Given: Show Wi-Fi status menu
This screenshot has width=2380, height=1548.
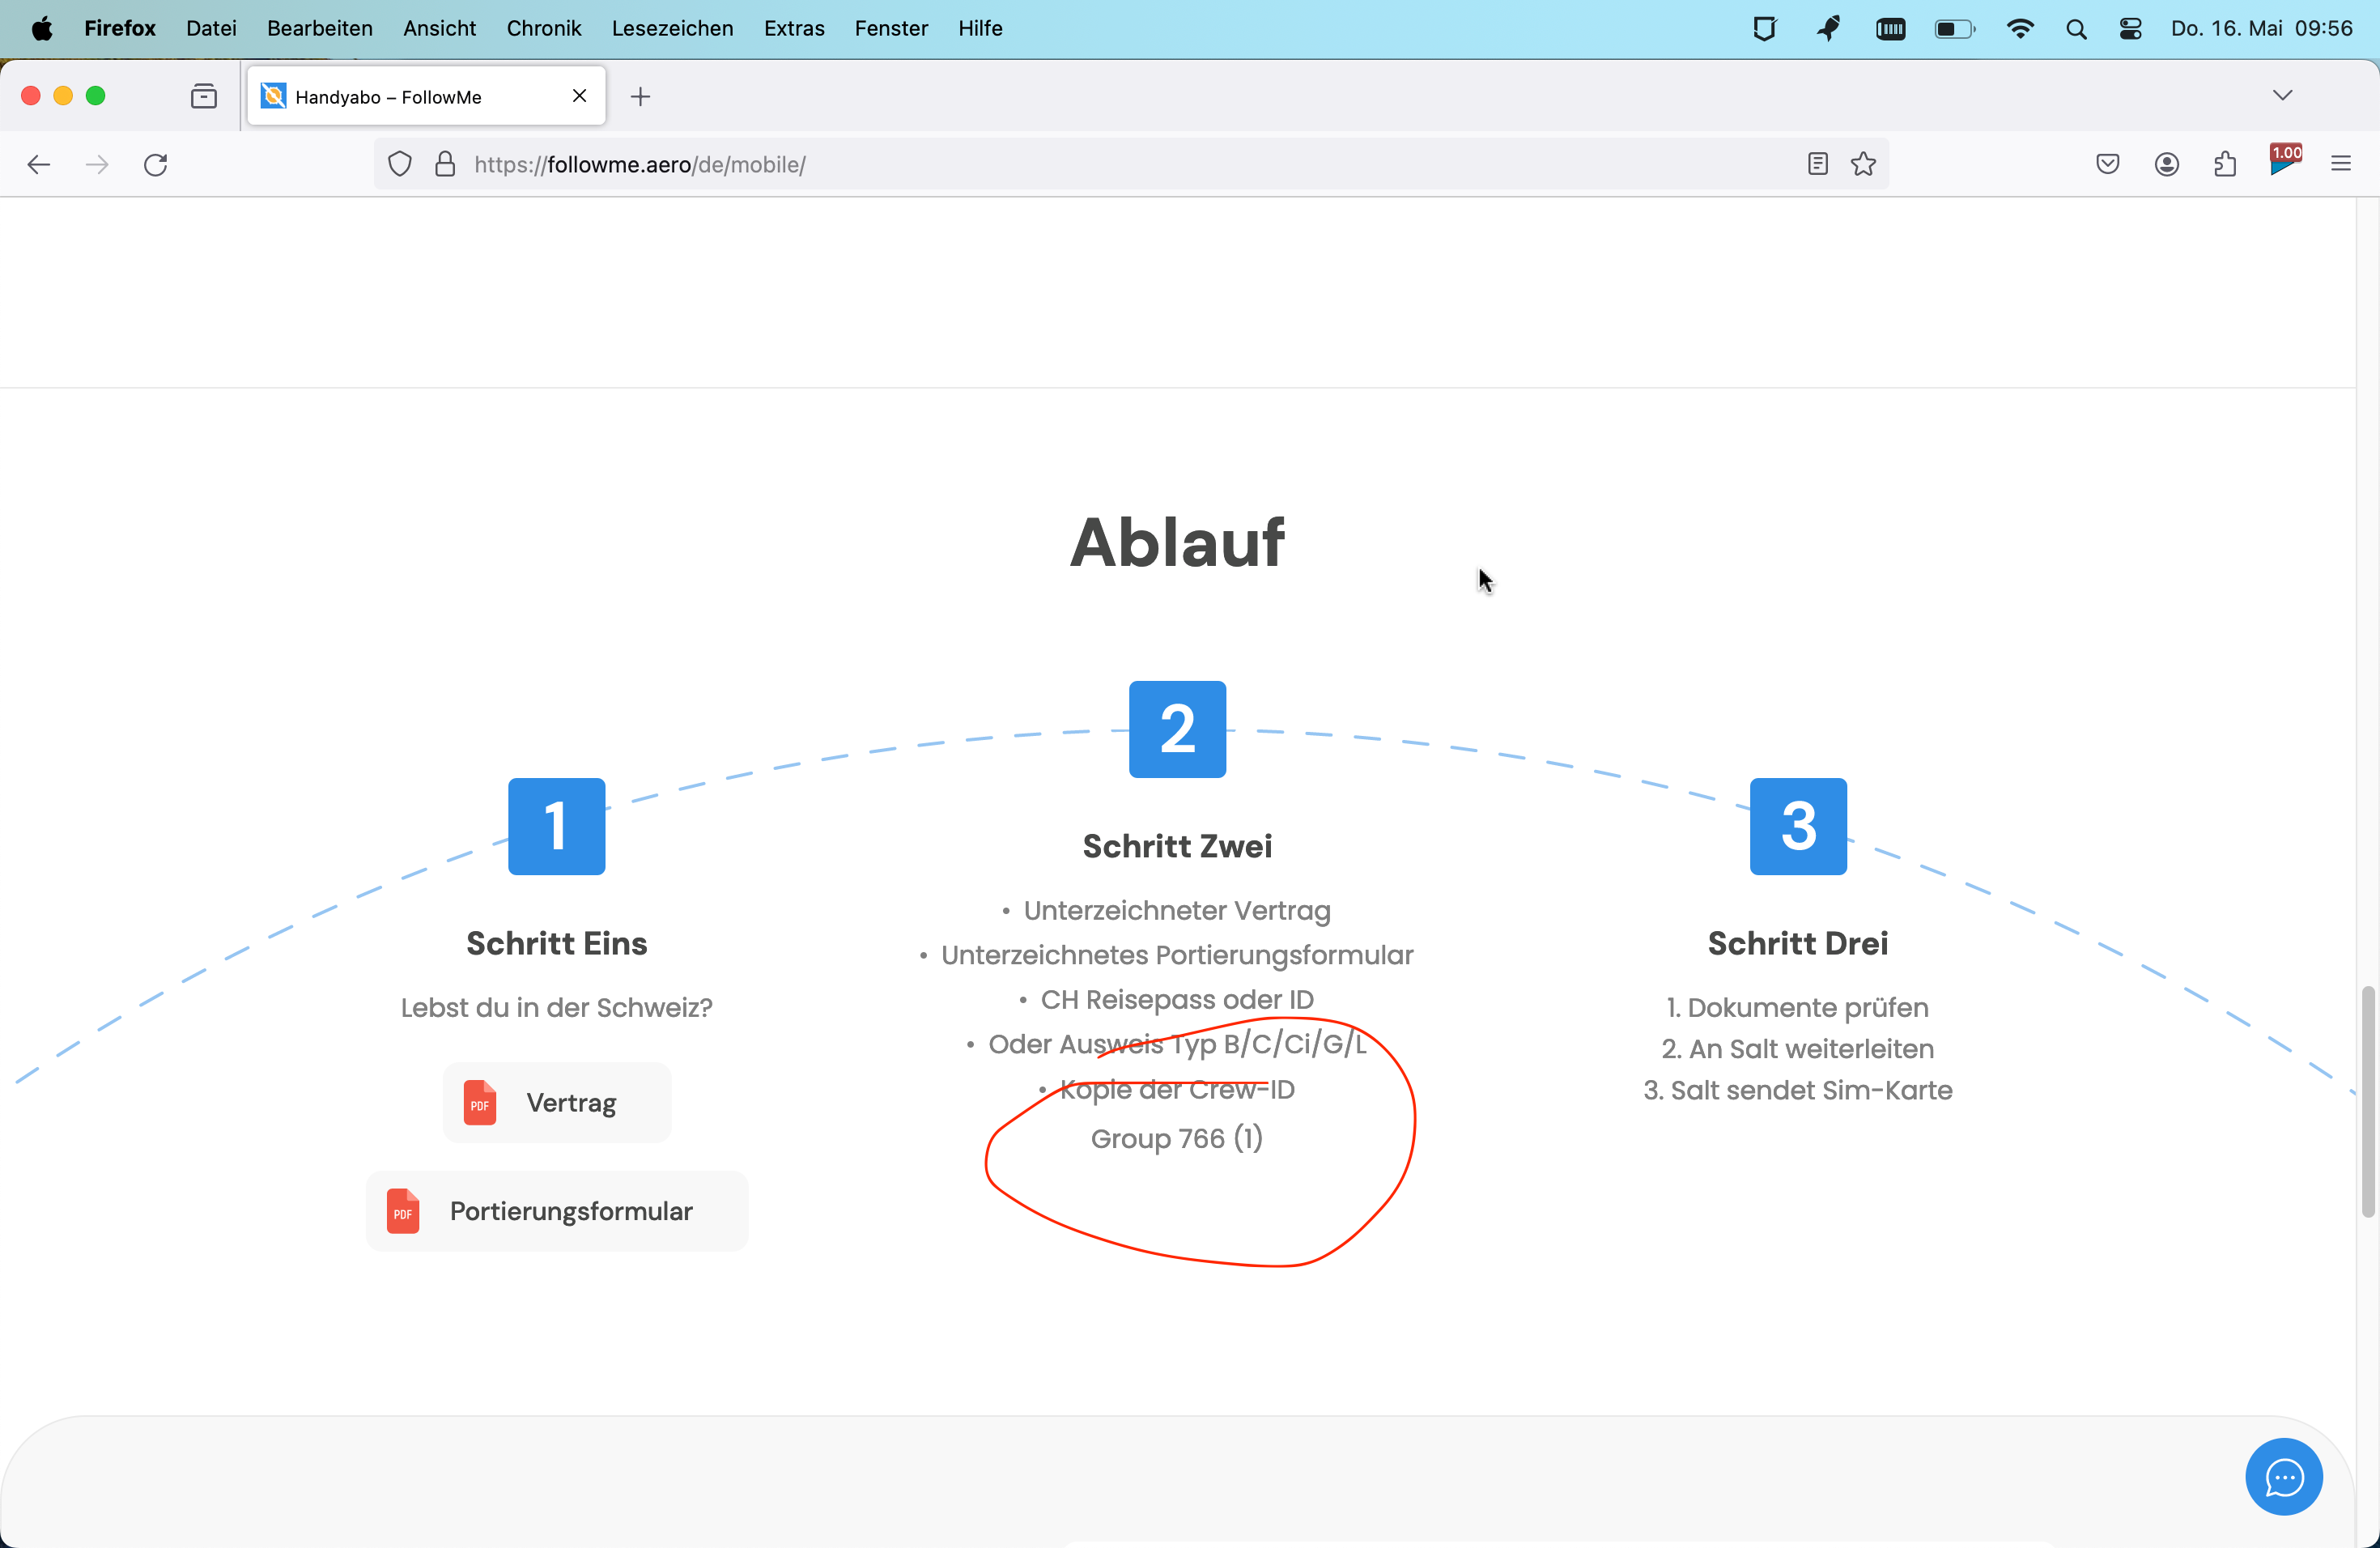Looking at the screenshot, I should click(x=2020, y=29).
